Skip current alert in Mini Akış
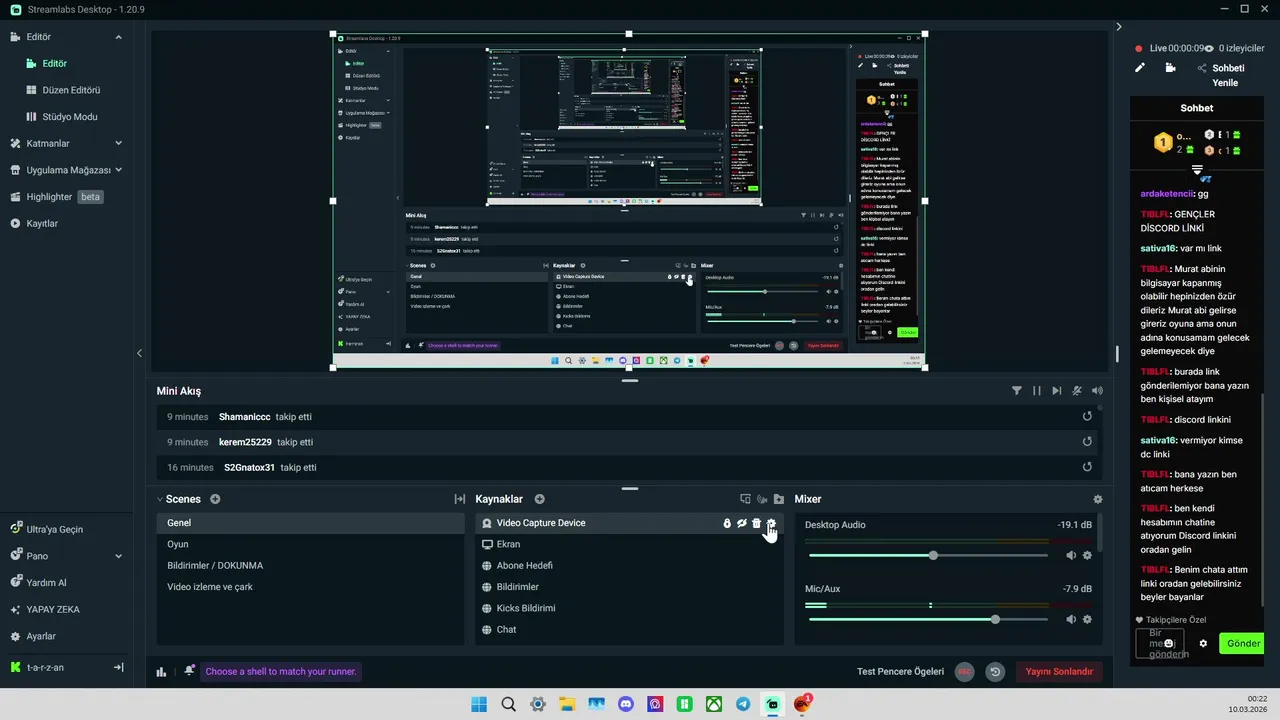The image size is (1280, 720). pos(1057,391)
